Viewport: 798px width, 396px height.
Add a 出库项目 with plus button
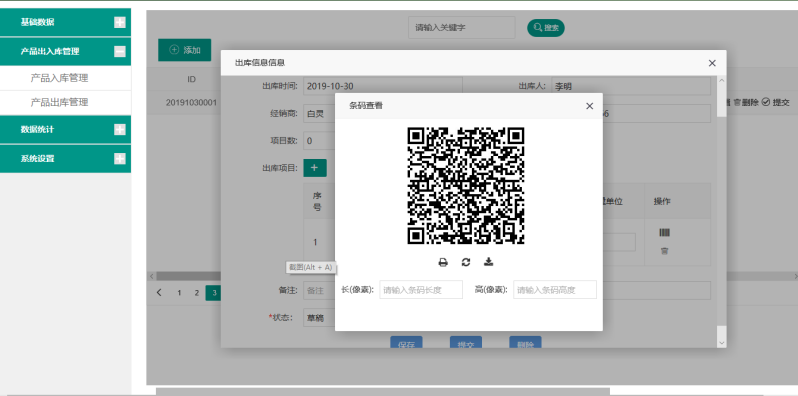315,167
